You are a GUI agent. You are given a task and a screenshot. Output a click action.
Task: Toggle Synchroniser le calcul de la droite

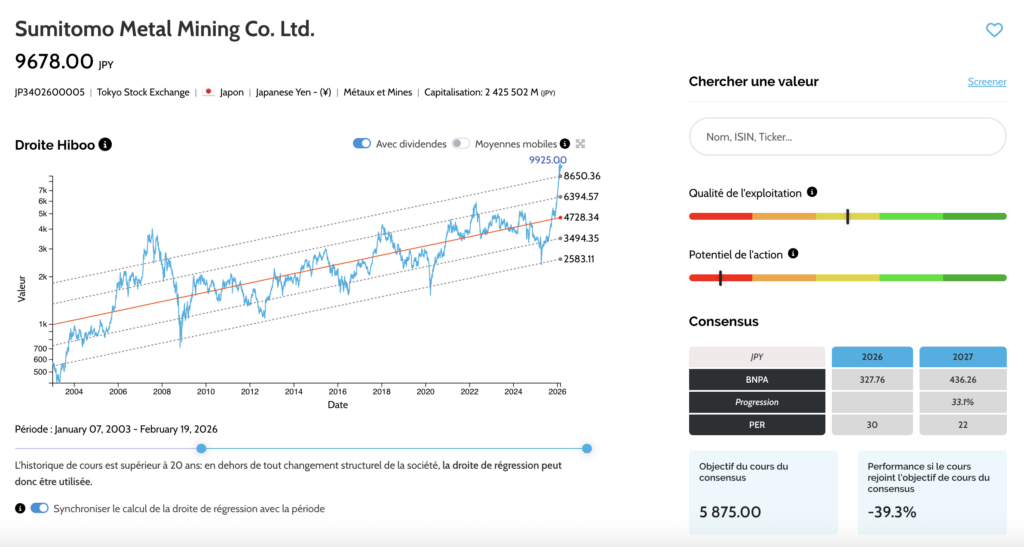(x=40, y=508)
